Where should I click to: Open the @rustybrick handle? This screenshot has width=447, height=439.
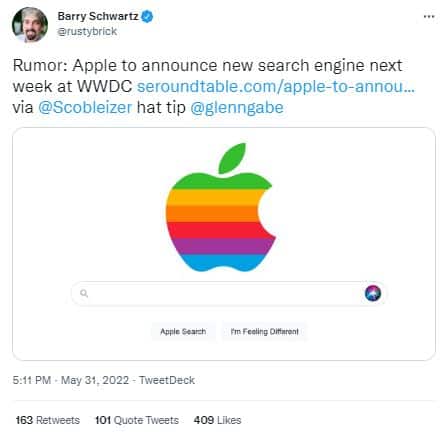[x=87, y=31]
